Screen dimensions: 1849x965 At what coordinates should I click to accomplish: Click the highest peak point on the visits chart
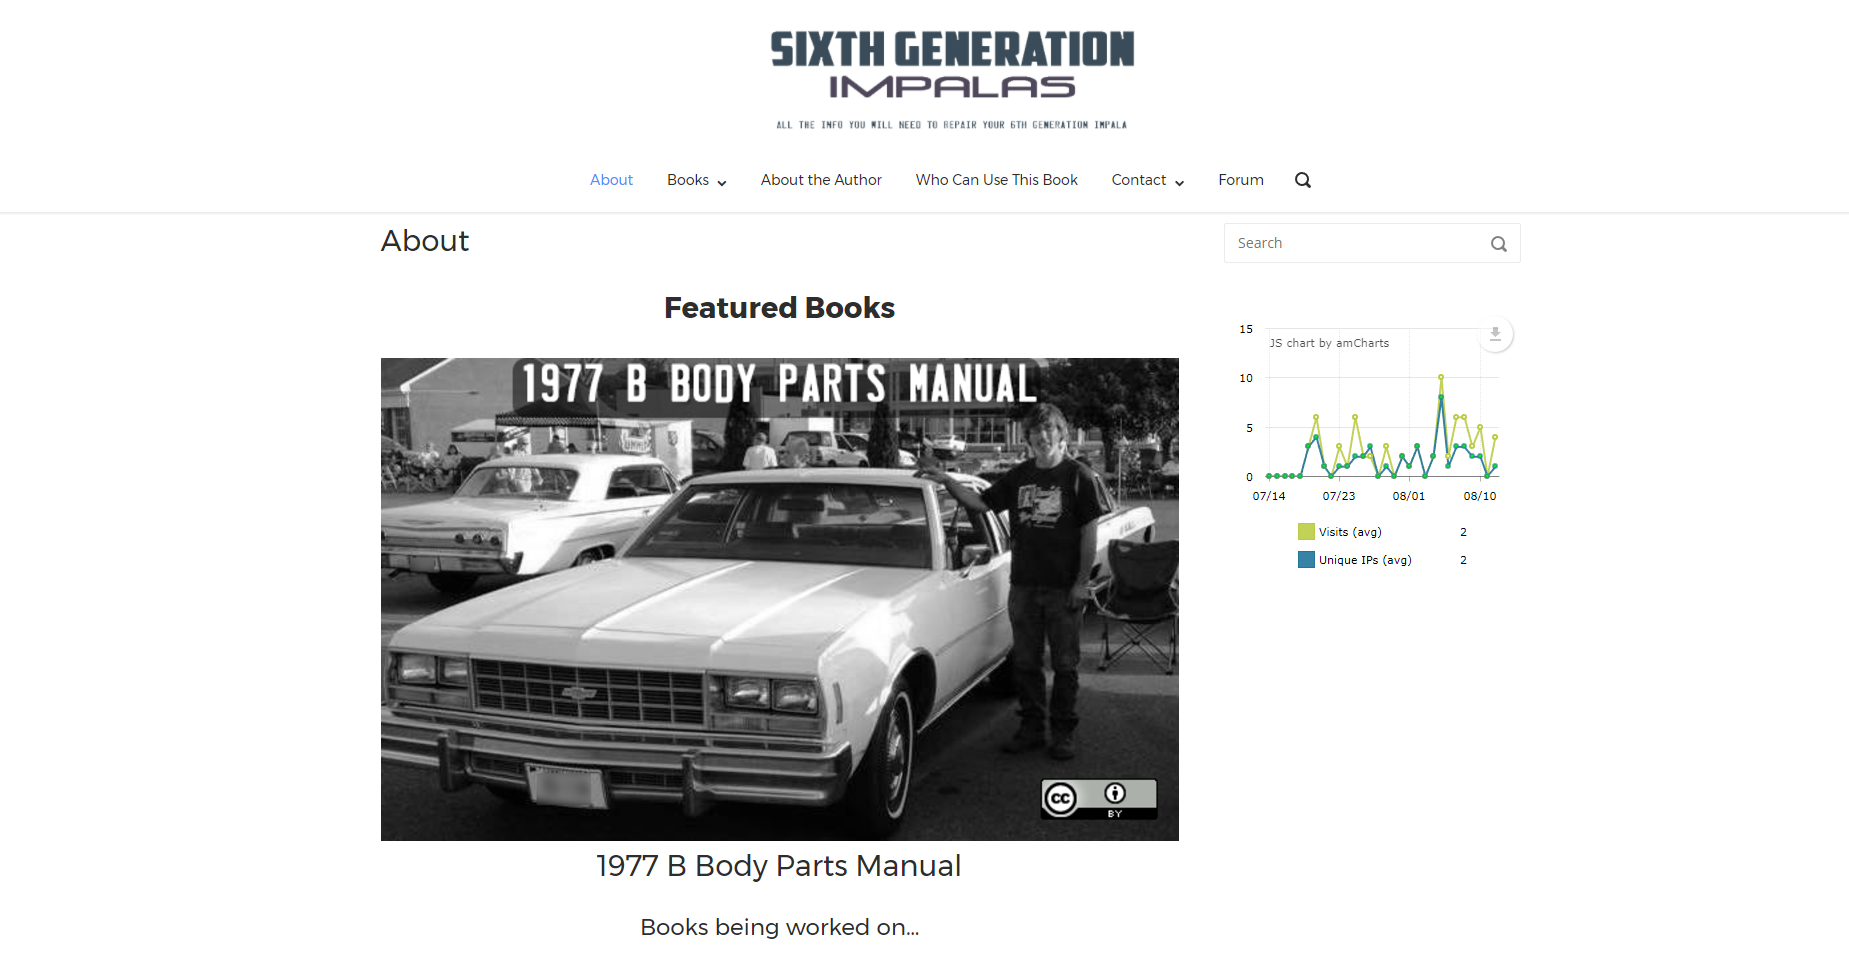(x=1441, y=377)
